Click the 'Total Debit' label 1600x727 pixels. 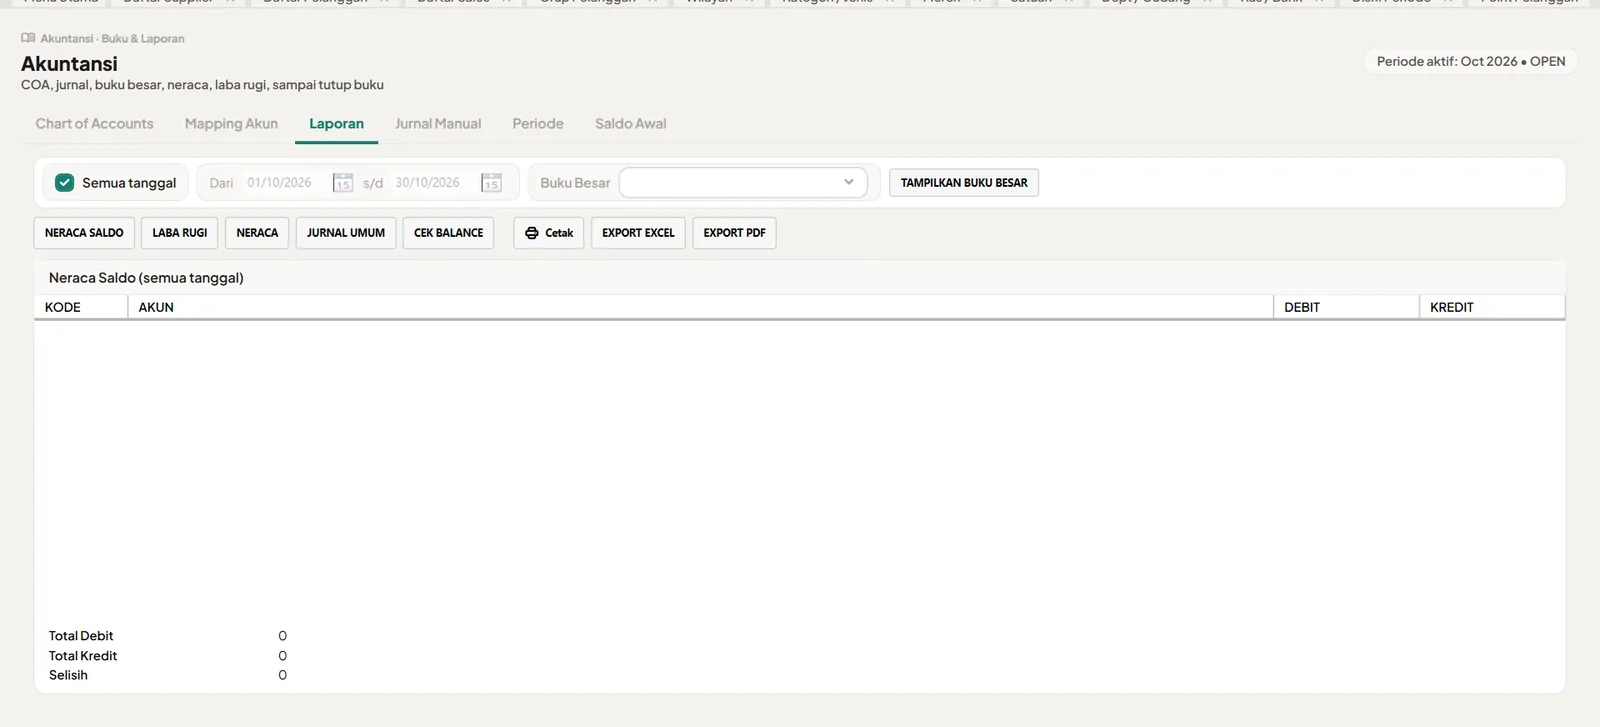(81, 636)
